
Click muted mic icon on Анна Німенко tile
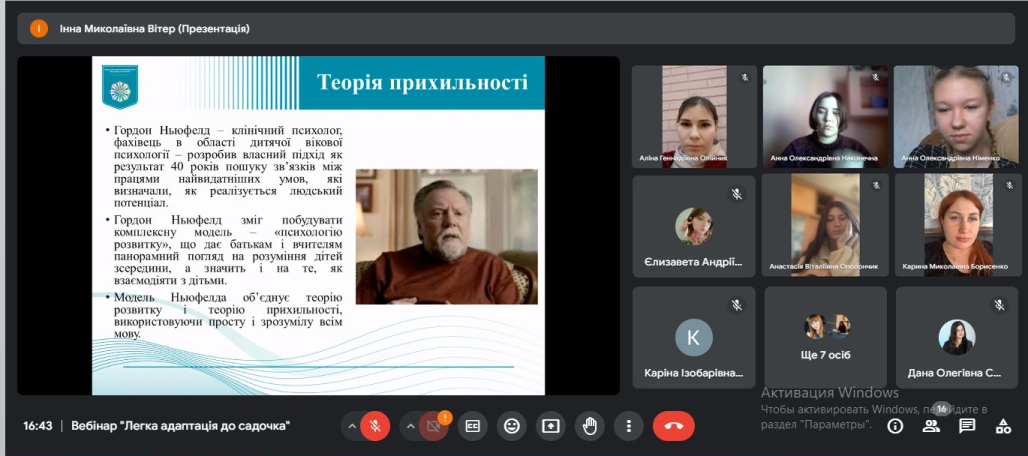tap(1006, 77)
